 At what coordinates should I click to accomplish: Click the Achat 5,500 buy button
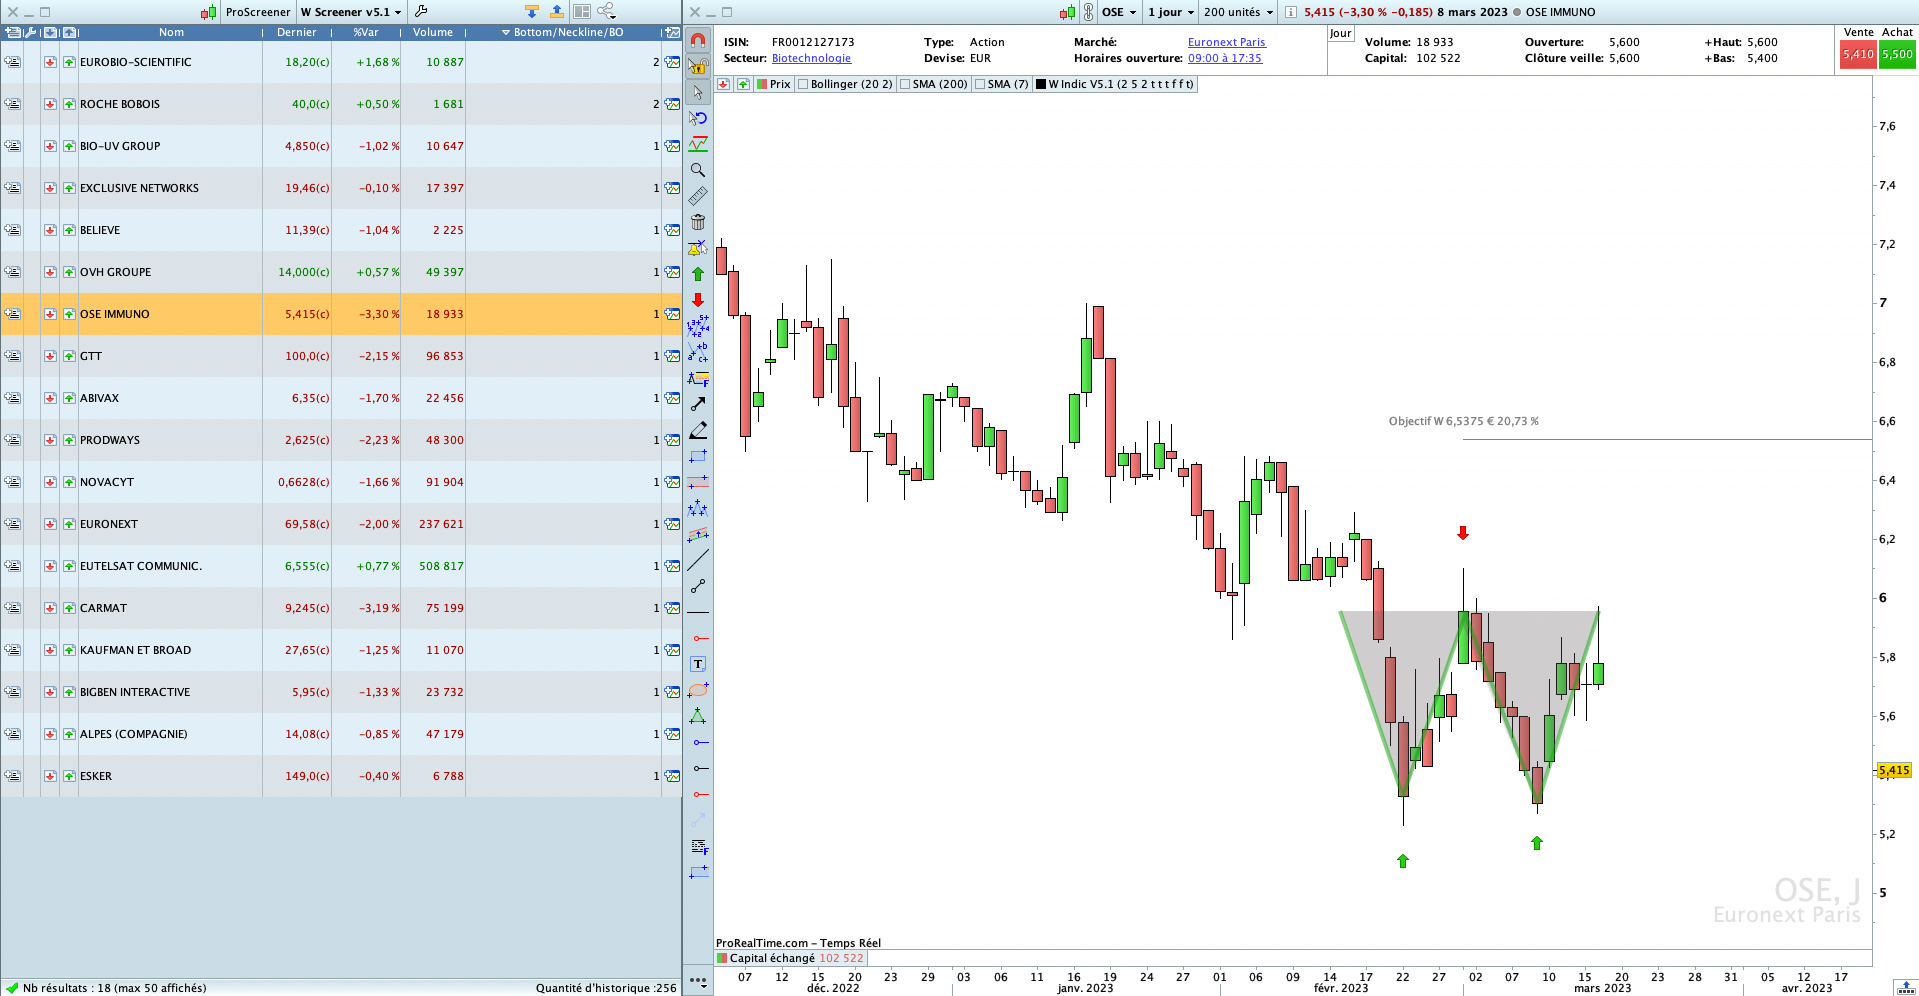(x=1897, y=54)
